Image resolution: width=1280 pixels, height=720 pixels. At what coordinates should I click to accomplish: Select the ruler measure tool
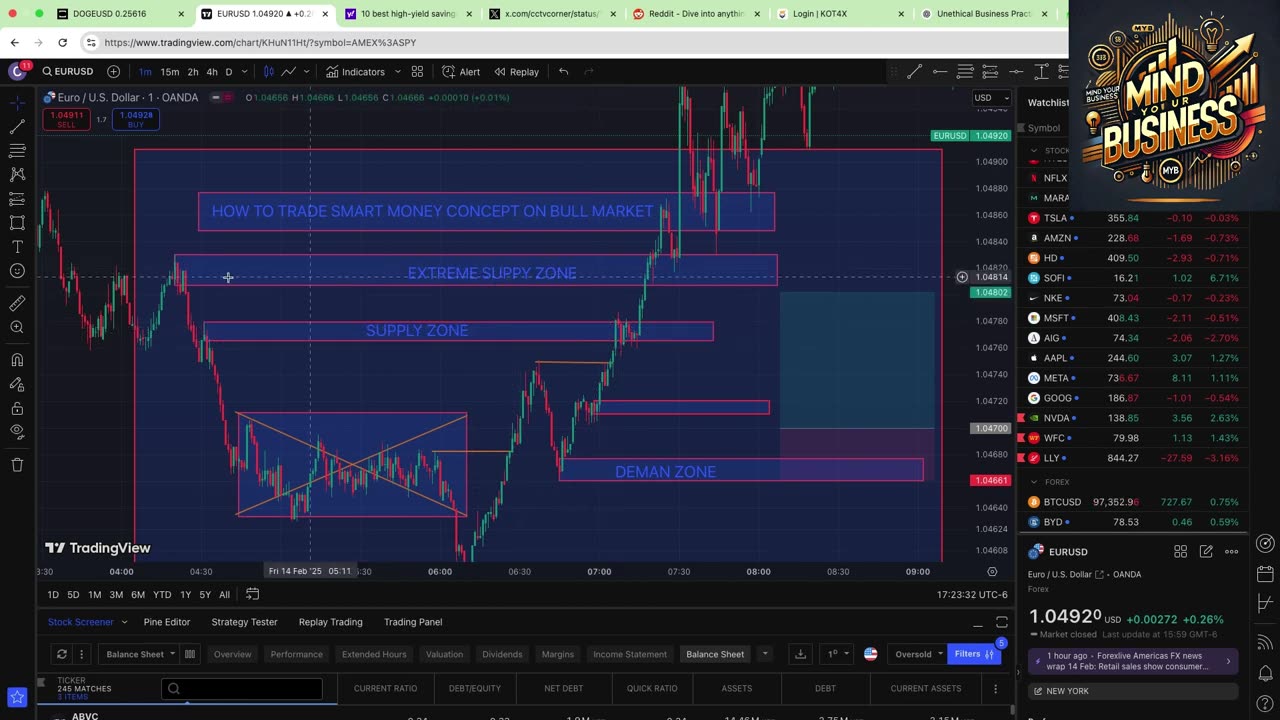pyautogui.click(x=17, y=303)
